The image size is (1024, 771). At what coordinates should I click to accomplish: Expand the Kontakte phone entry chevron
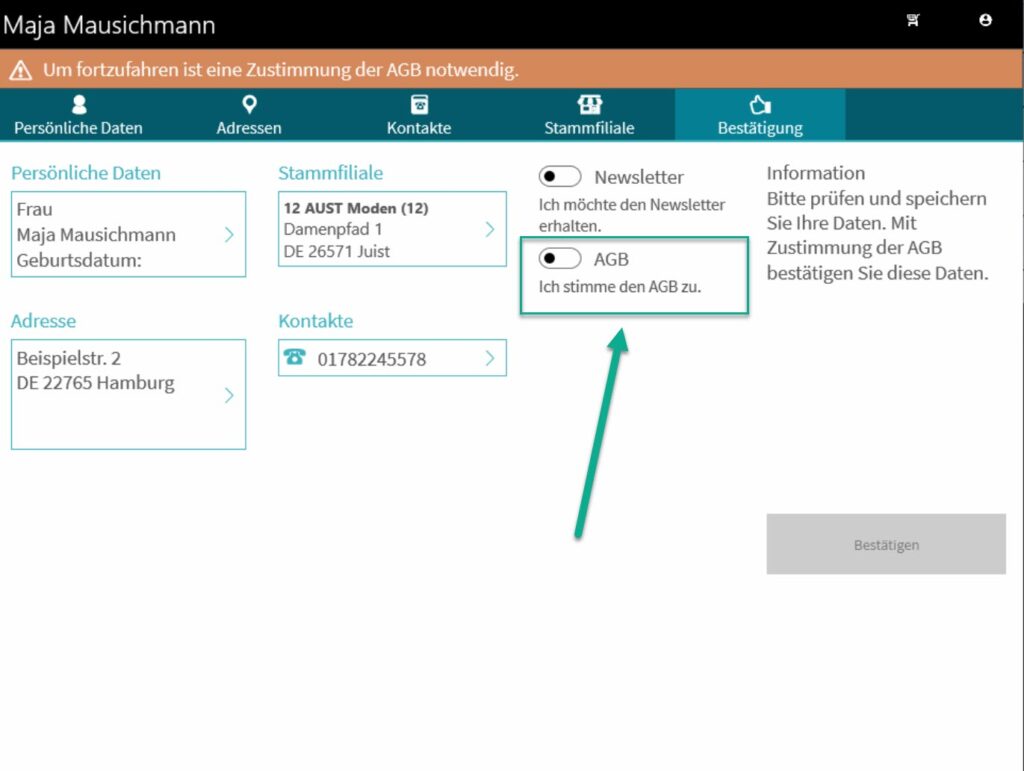click(489, 358)
